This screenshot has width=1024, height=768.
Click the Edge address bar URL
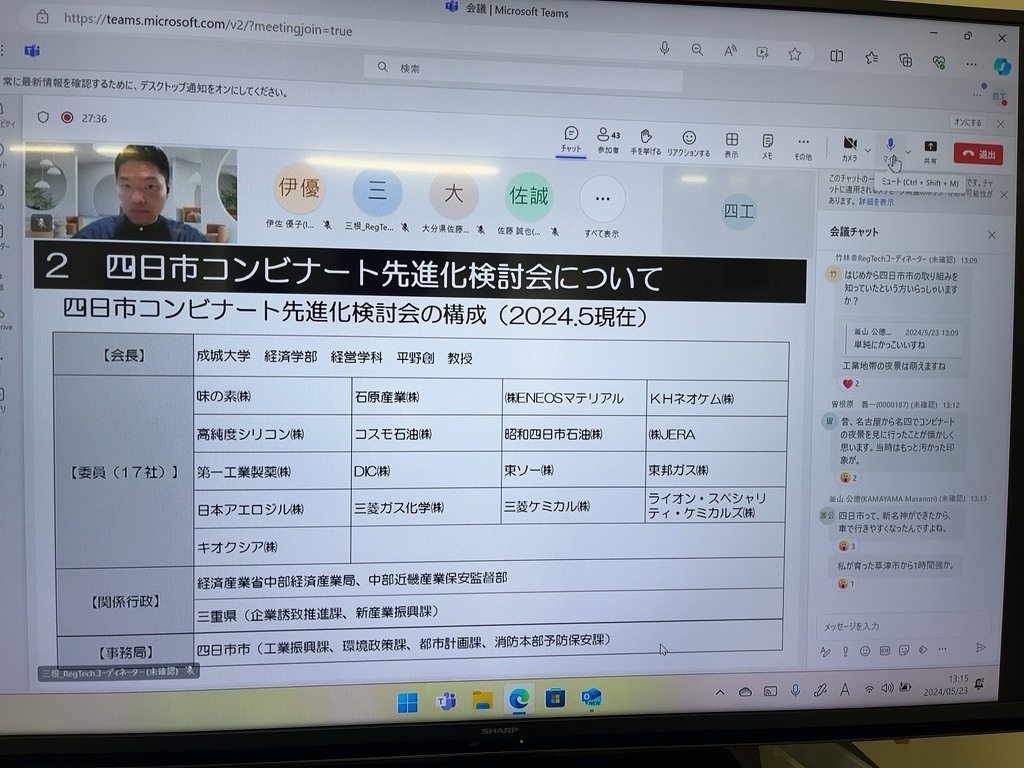208,25
